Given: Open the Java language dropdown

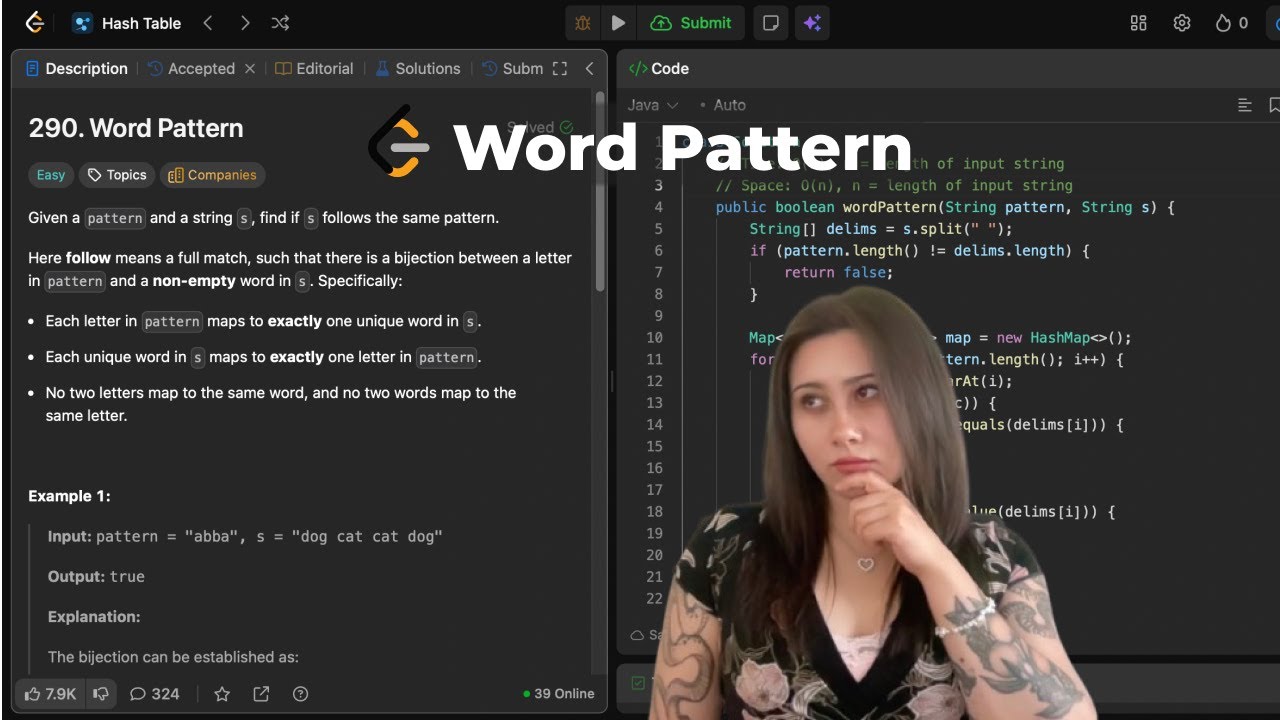Looking at the screenshot, I should point(653,105).
